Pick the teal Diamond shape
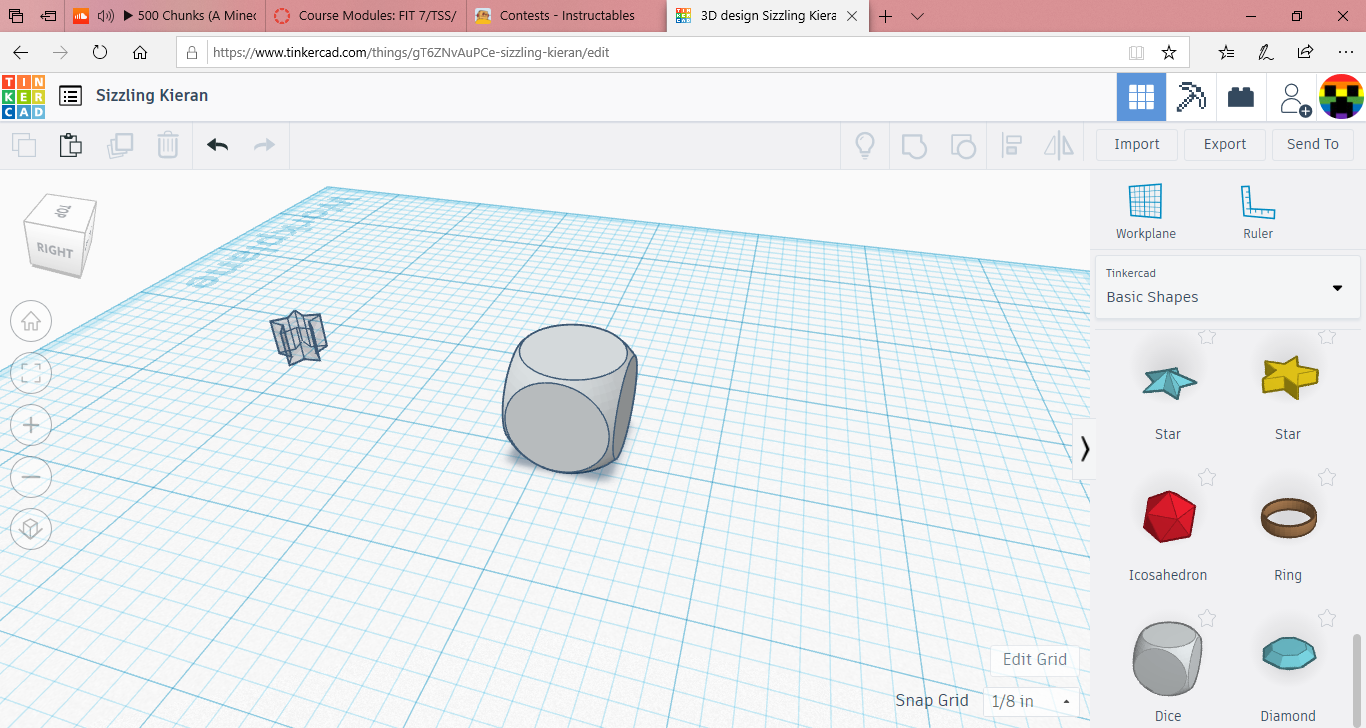The width and height of the screenshot is (1366, 728). [x=1289, y=654]
